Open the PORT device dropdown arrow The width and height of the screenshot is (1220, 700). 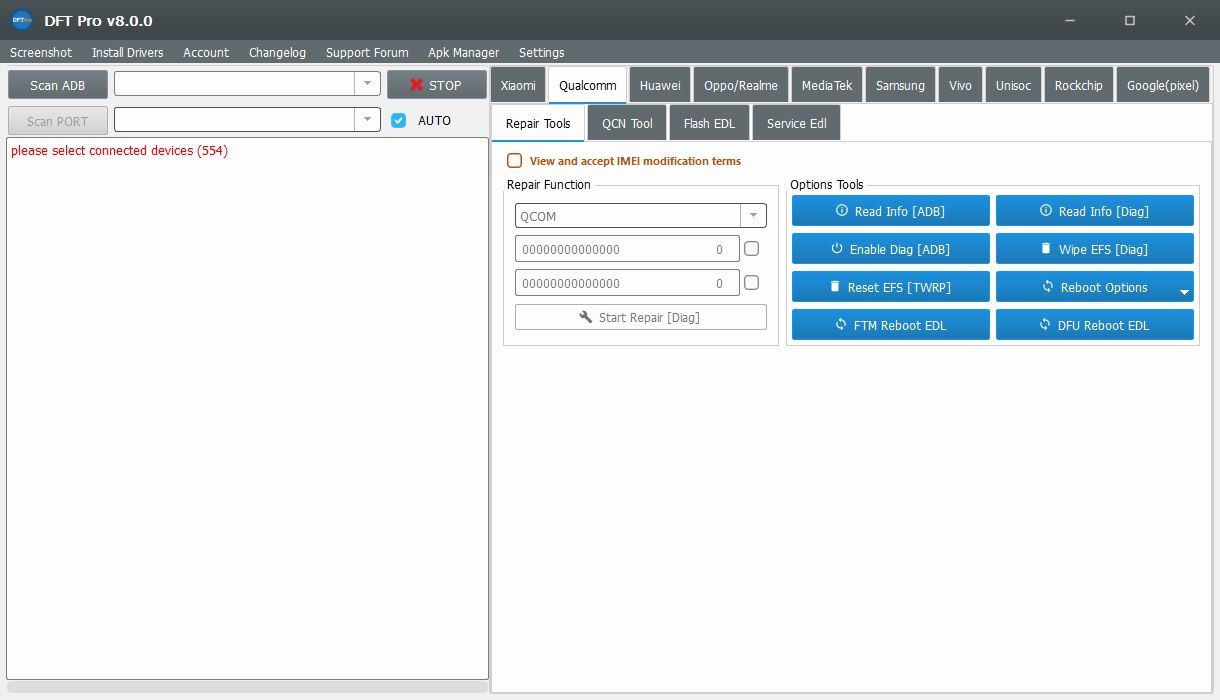pyautogui.click(x=368, y=120)
